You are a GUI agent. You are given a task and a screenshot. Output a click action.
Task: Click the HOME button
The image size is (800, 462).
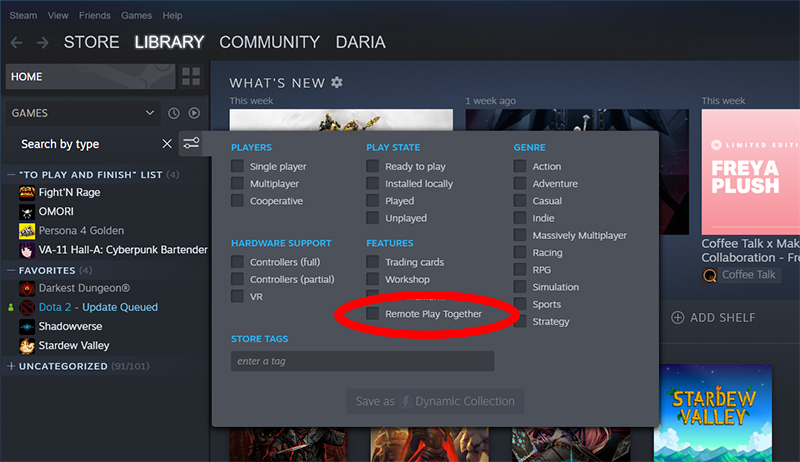pos(90,76)
